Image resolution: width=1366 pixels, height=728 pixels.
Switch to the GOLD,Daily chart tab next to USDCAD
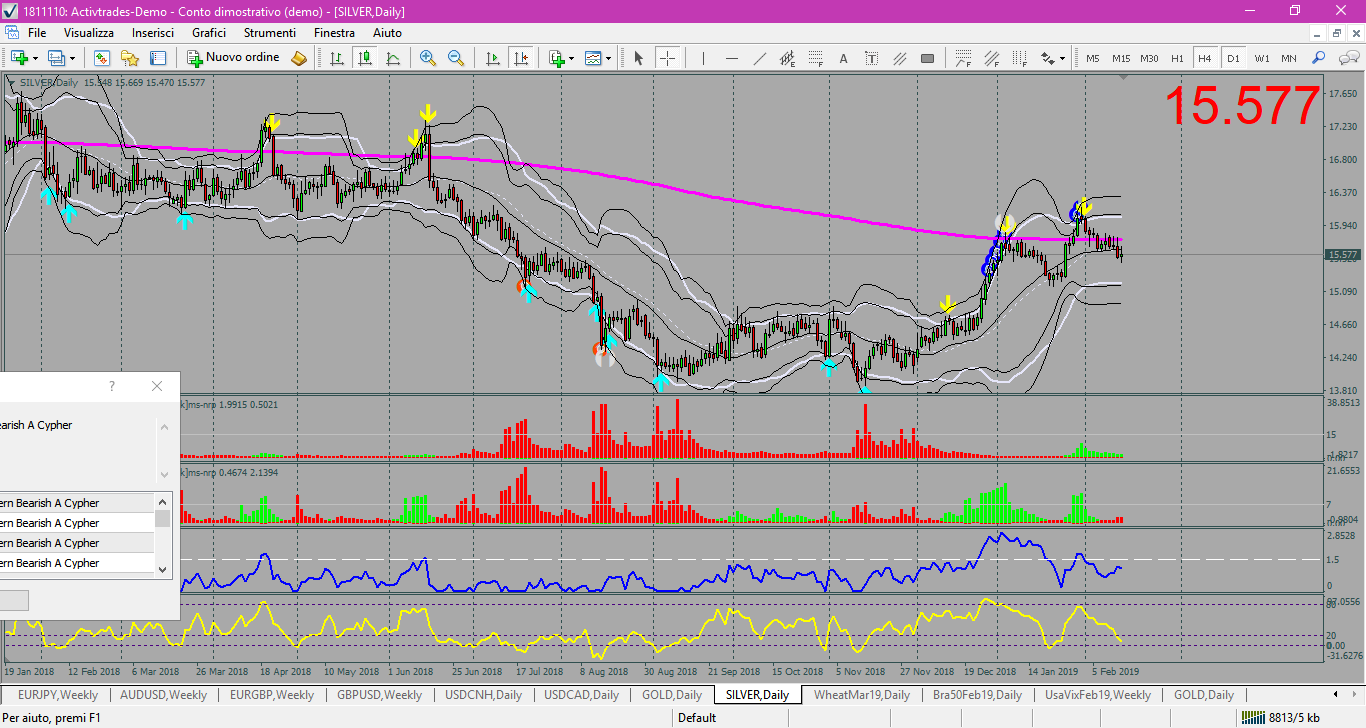point(672,695)
